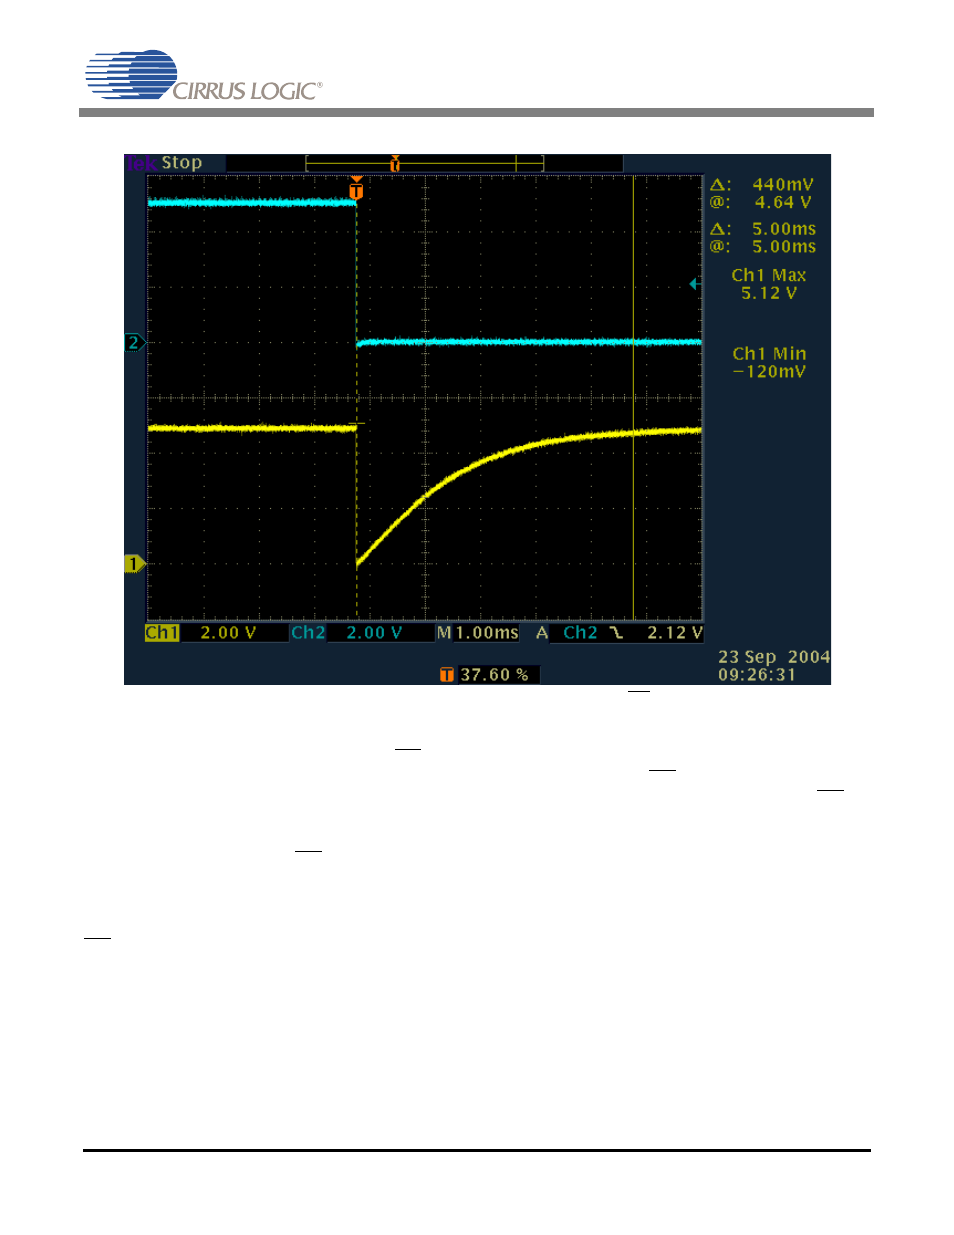Viewport: 954px width, 1235px height.
Task: Click the Stop acquisition status text
Action: click(182, 163)
